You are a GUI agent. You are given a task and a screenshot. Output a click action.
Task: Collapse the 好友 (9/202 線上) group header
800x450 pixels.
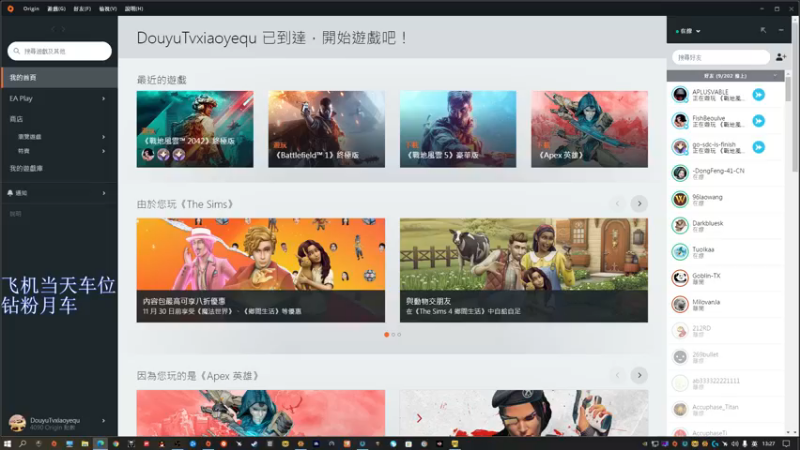pyautogui.click(x=726, y=76)
